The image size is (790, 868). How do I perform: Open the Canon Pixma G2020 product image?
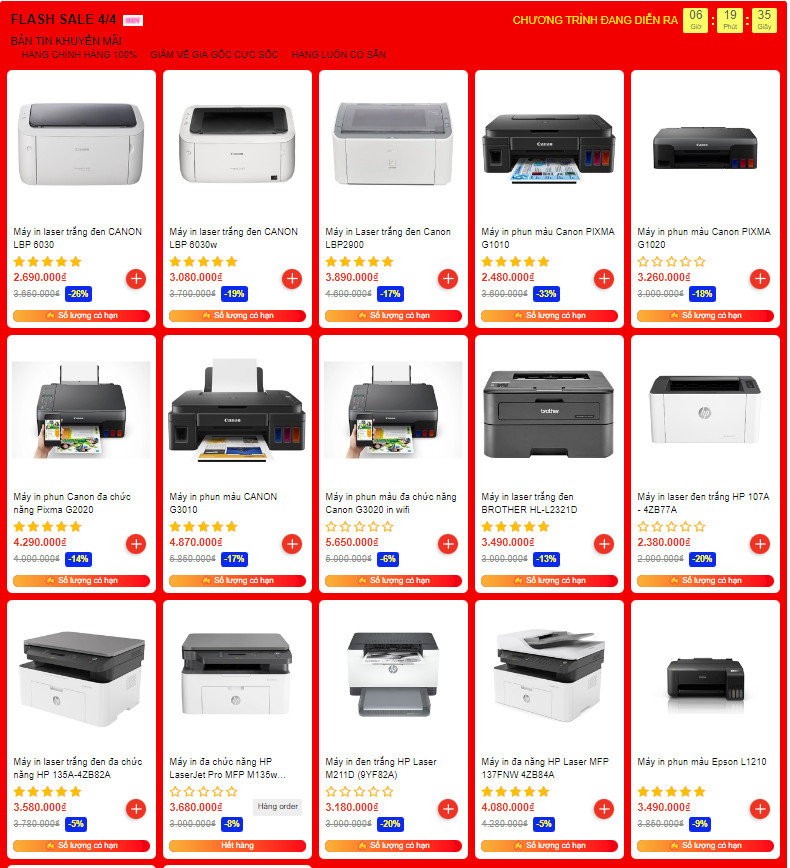pyautogui.click(x=81, y=410)
